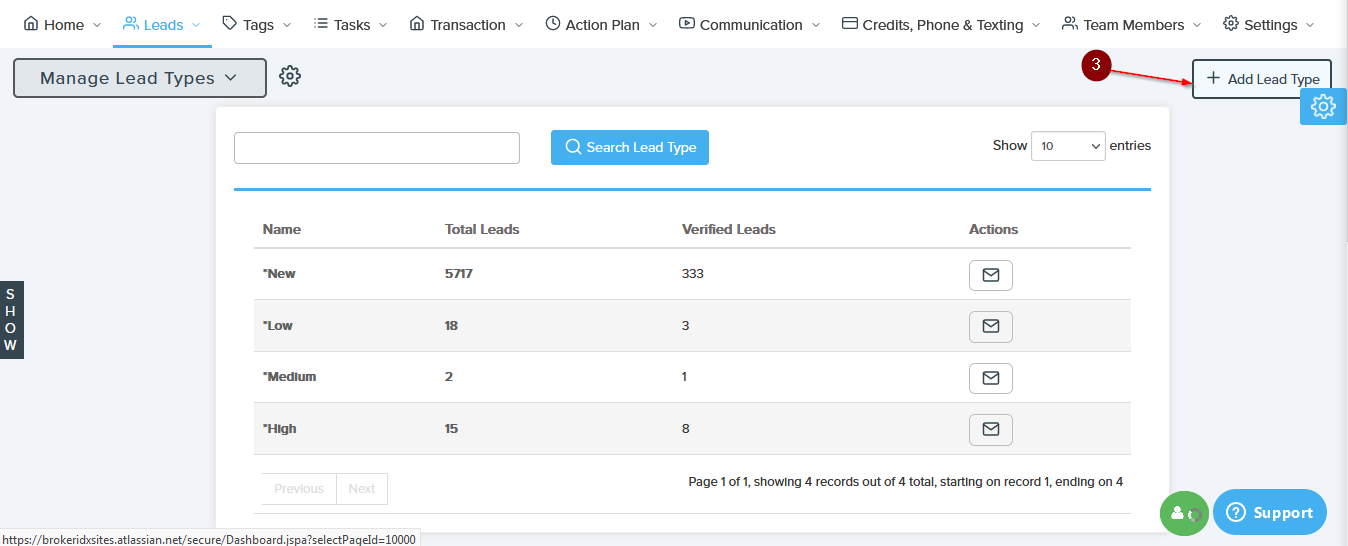Open gear settings beside Manage Lead Types
Screen dimensions: 1348x546
[290, 76]
